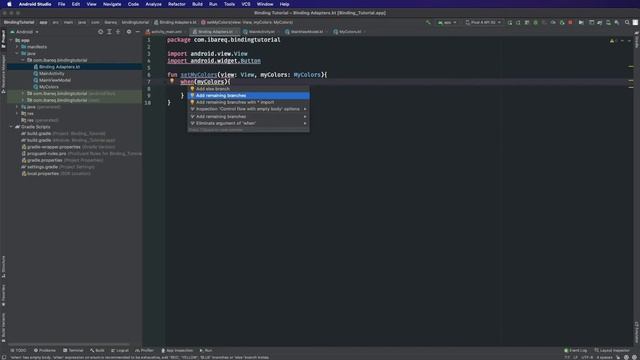Open the App Inspection tool window
The height and width of the screenshot is (360, 640).
pos(177,350)
